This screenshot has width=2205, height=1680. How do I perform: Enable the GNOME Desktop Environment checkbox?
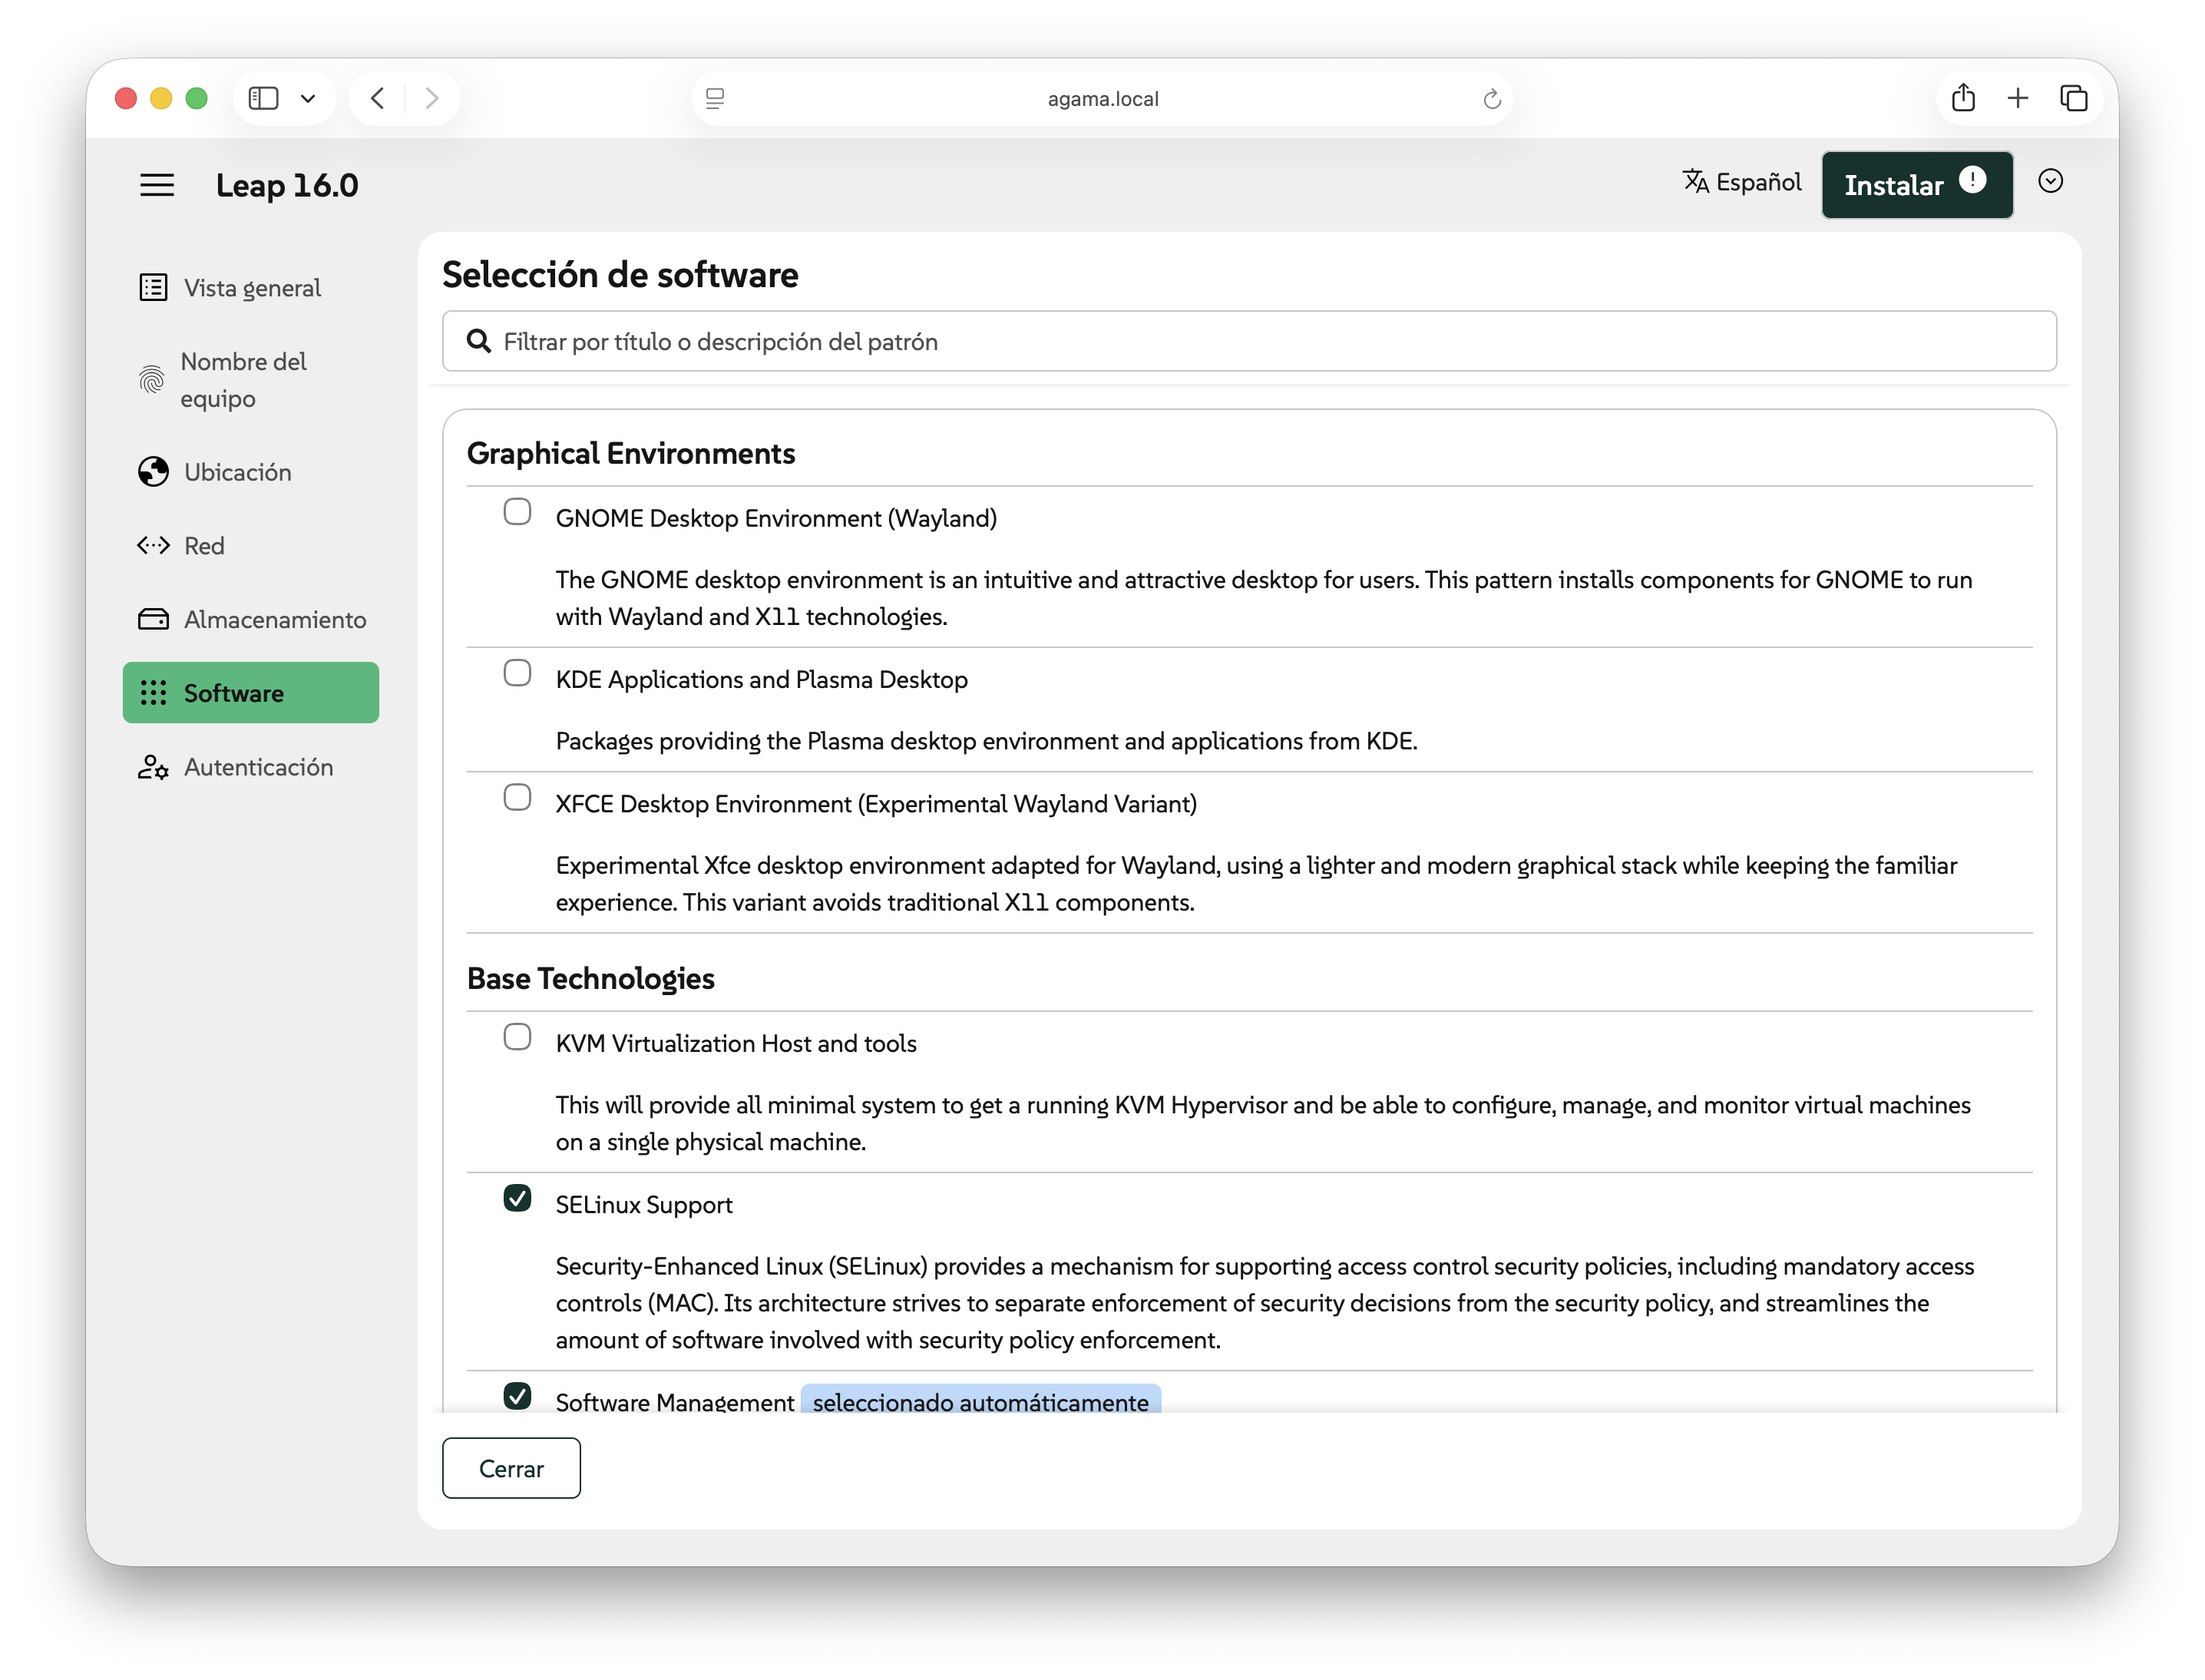pyautogui.click(x=517, y=512)
